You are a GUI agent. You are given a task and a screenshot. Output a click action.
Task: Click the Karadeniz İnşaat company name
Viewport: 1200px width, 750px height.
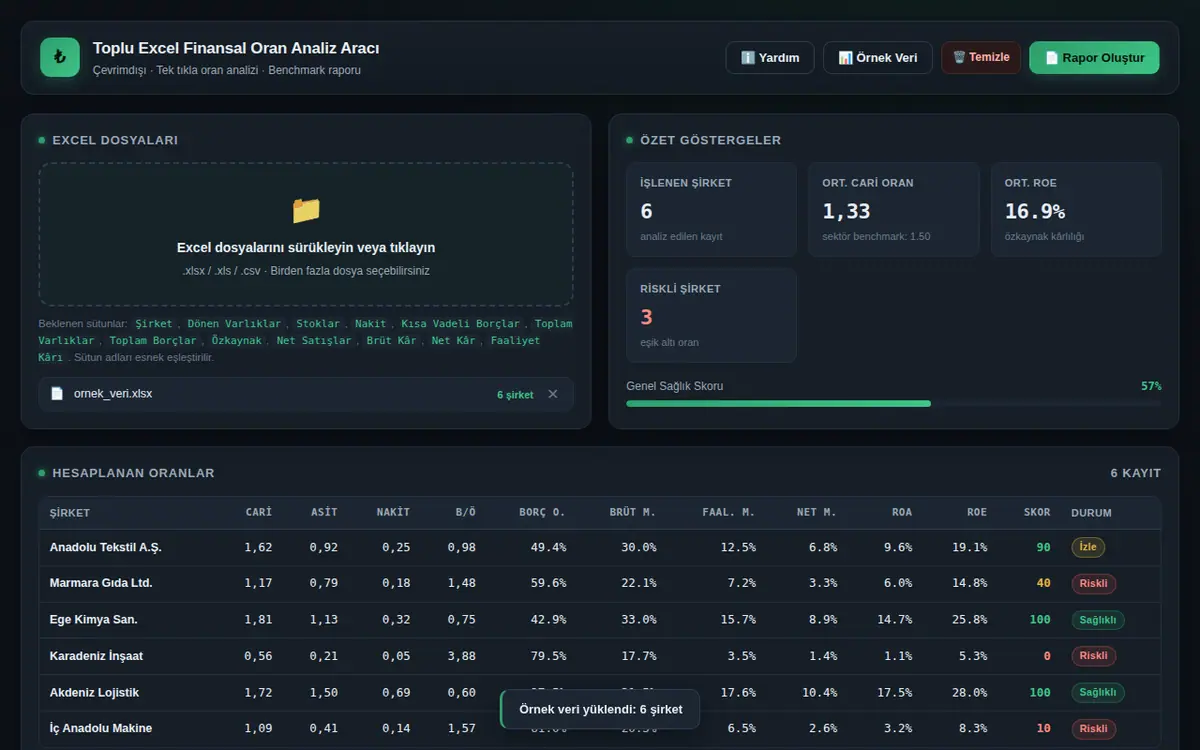coord(94,656)
